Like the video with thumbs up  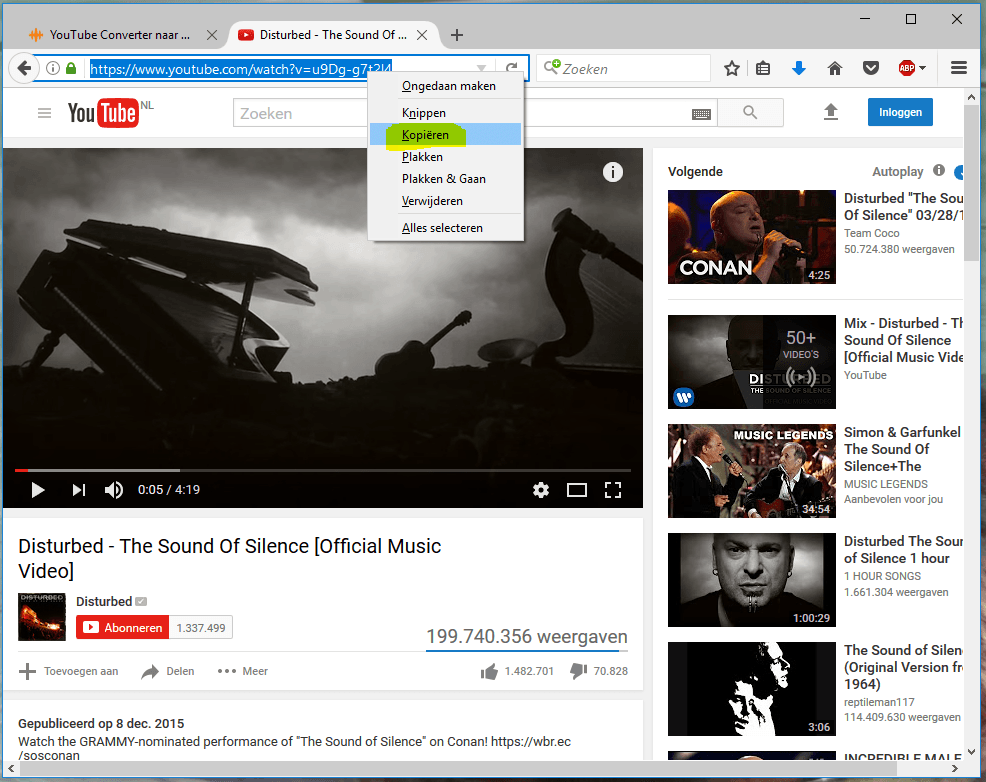(489, 672)
